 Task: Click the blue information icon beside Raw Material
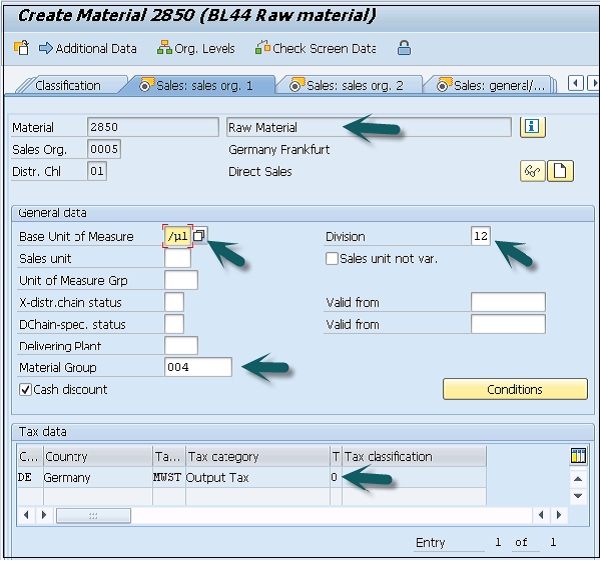[x=532, y=127]
